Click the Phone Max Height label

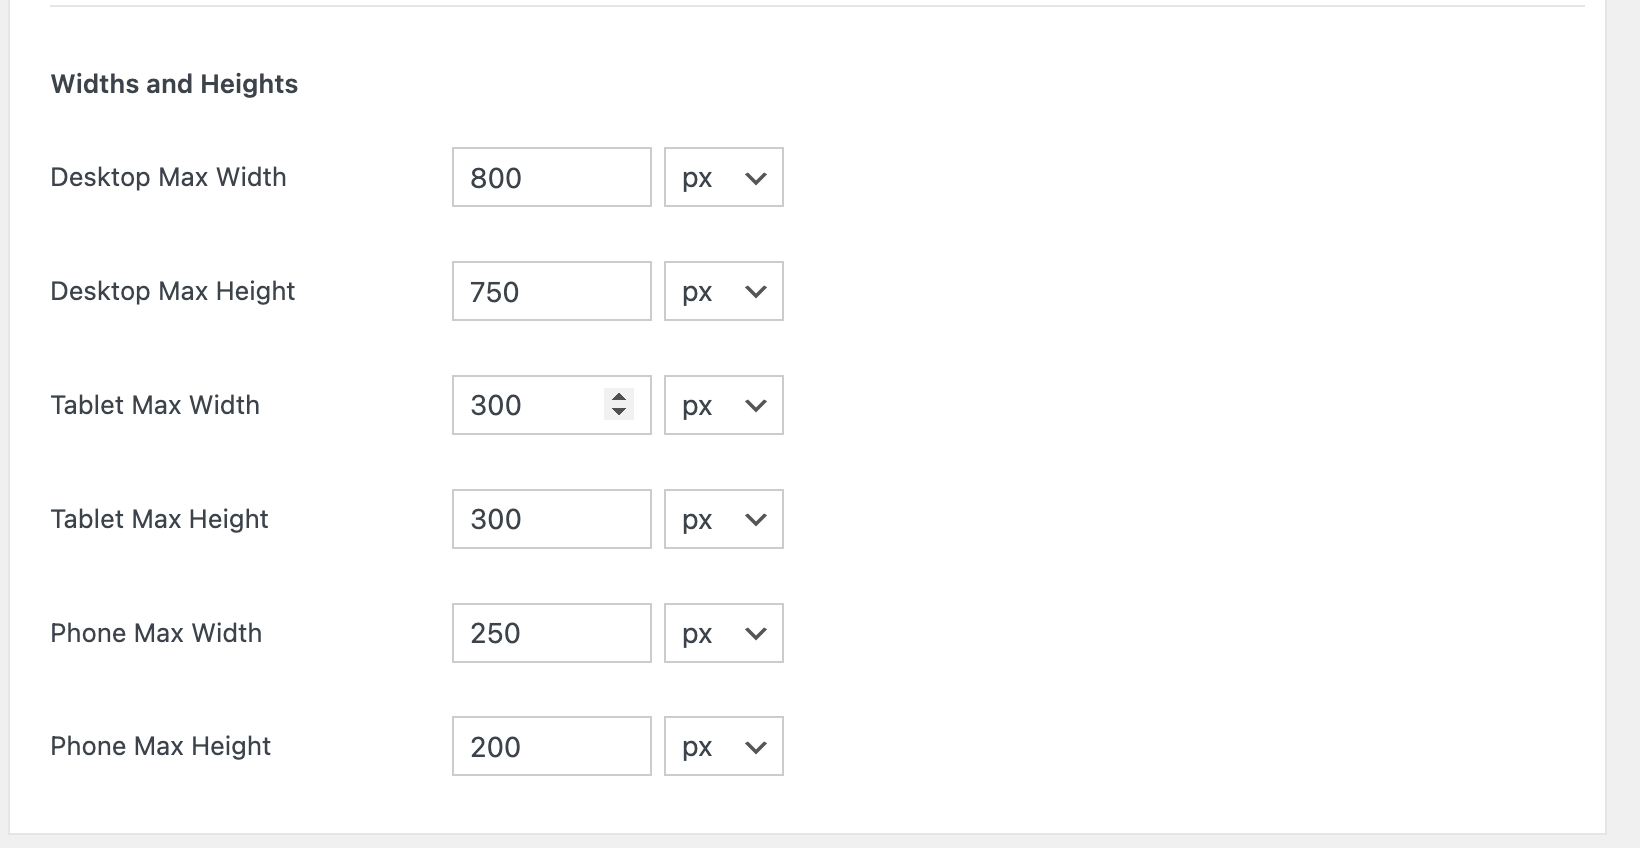pos(160,747)
